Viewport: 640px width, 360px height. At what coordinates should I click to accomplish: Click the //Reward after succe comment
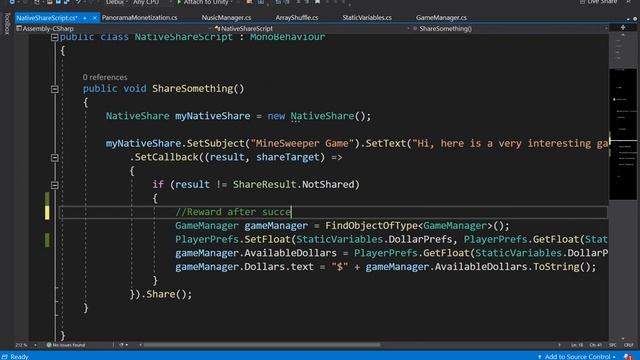click(x=233, y=212)
